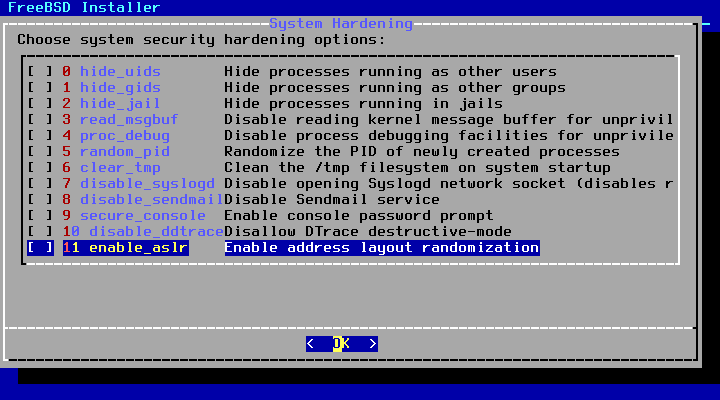Viewport: 720px width, 400px height.
Task: Enable the hide_jail checkbox
Action: [x=40, y=103]
